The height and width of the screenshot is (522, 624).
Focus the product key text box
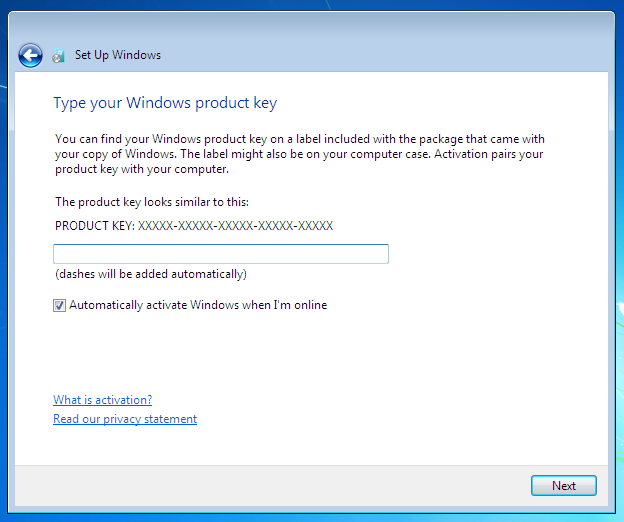coord(221,254)
